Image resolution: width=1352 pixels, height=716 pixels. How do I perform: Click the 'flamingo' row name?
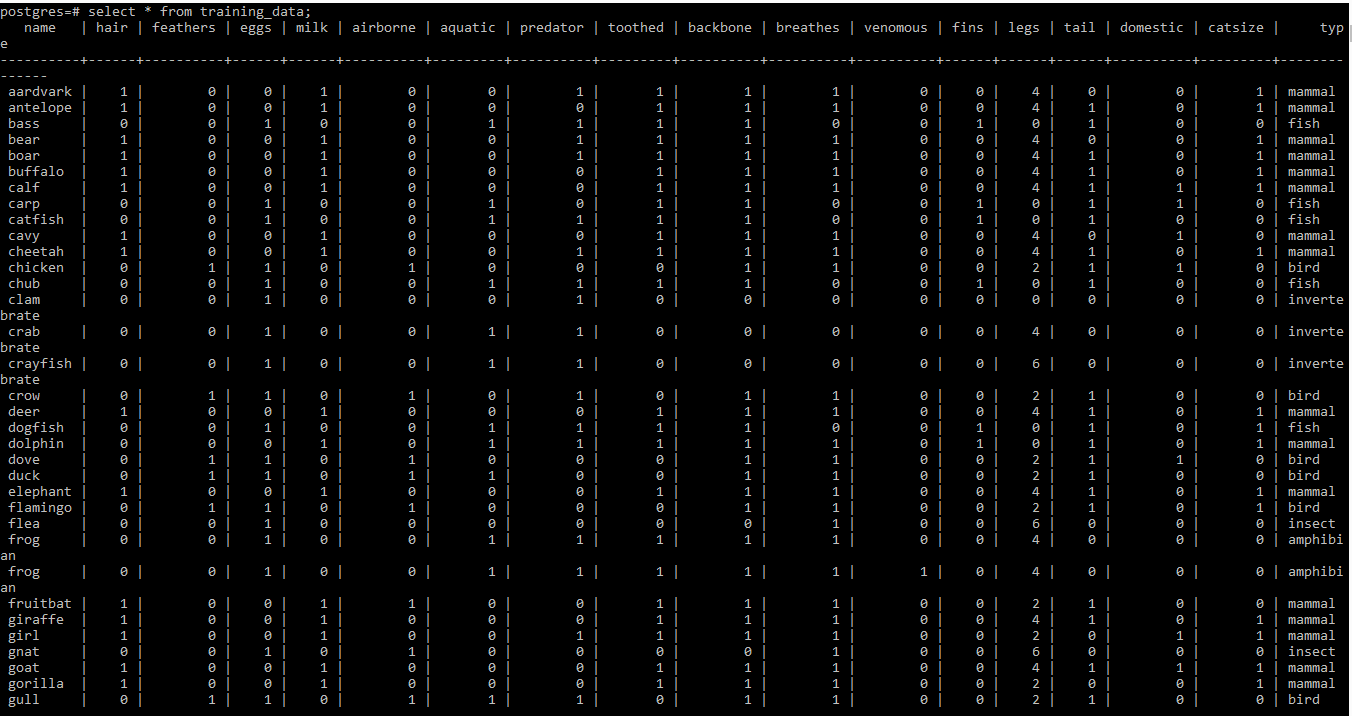pyautogui.click(x=40, y=508)
